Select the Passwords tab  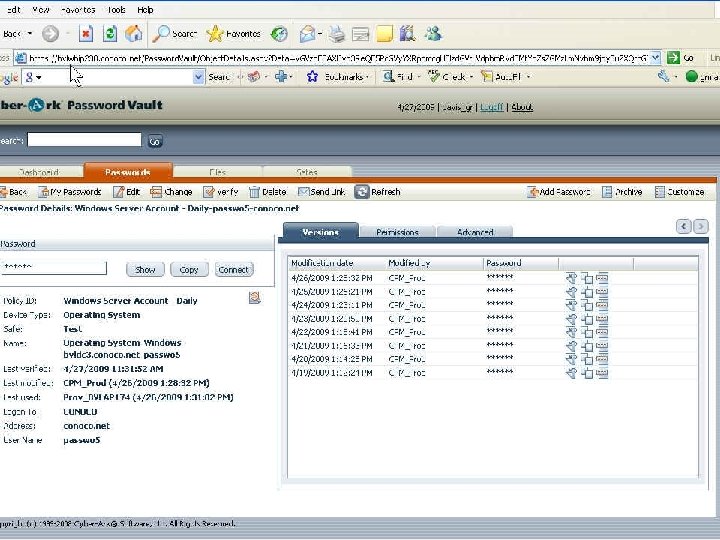(128, 172)
